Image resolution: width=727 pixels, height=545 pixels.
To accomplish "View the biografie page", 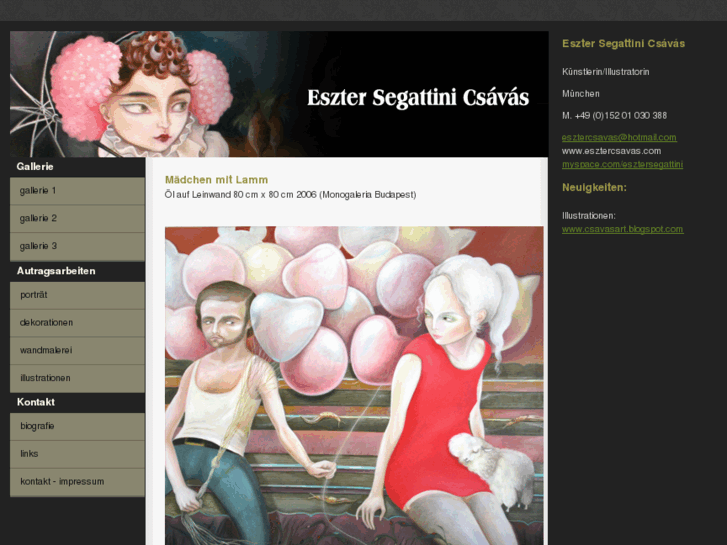I will point(77,426).
